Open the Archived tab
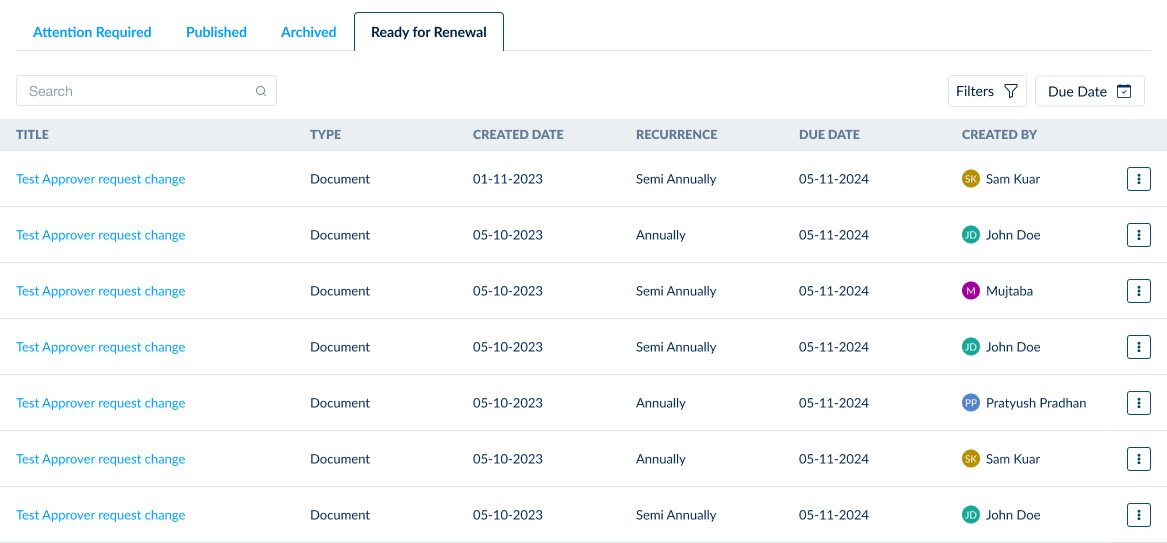Image resolution: width=1167 pixels, height=543 pixels. [x=308, y=32]
